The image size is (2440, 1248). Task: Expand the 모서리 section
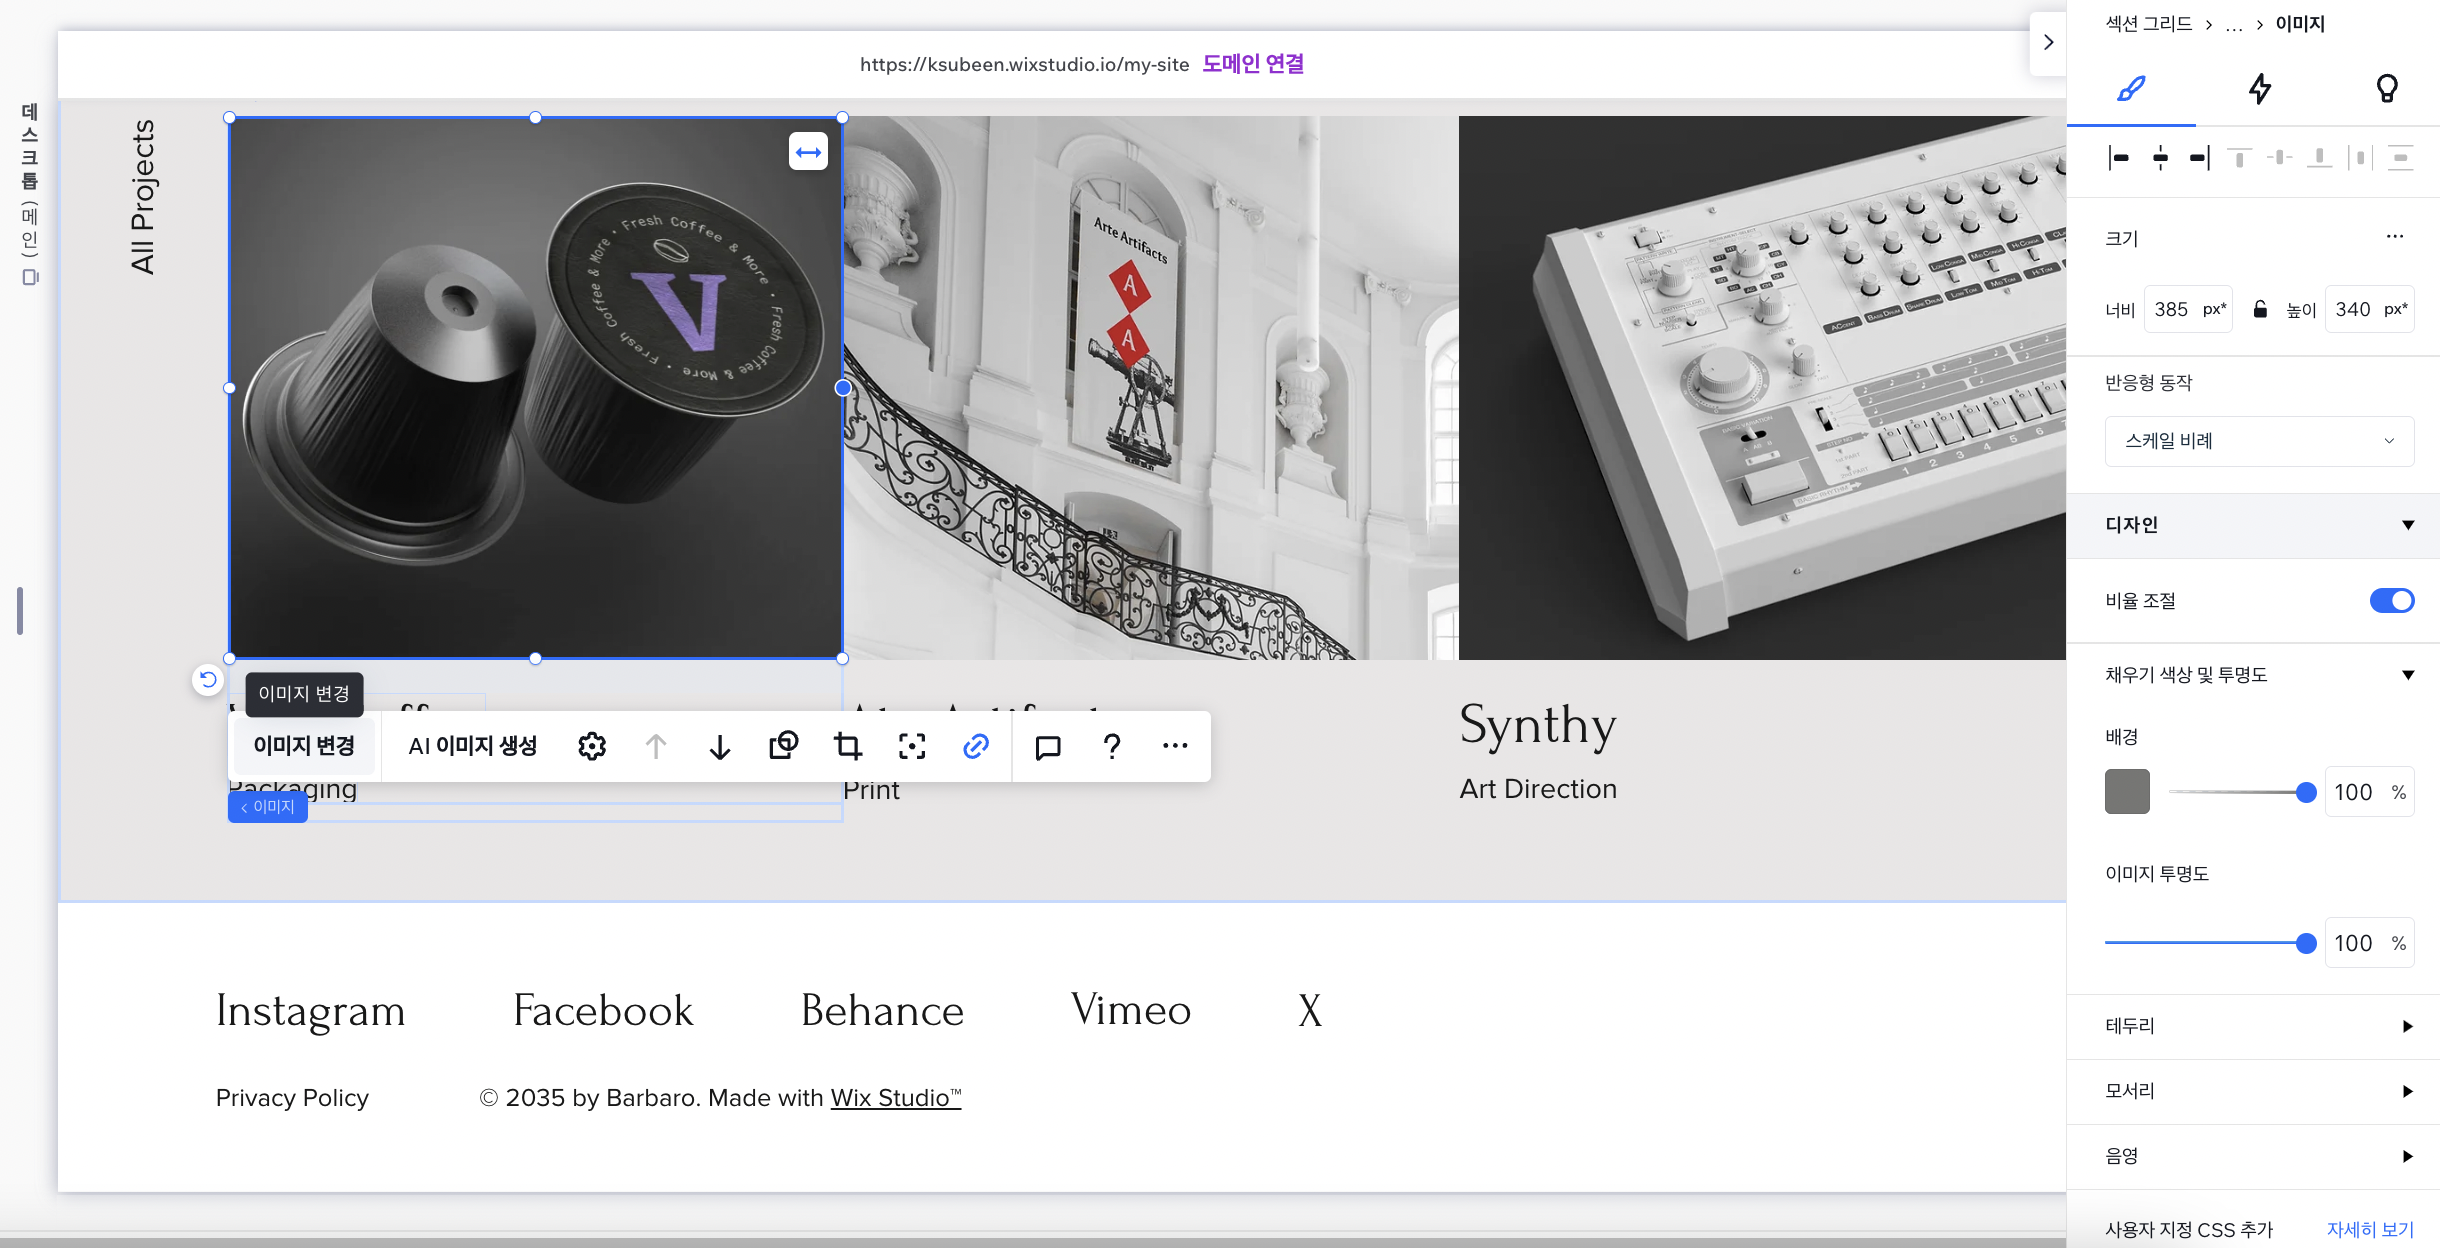pos(2259,1091)
